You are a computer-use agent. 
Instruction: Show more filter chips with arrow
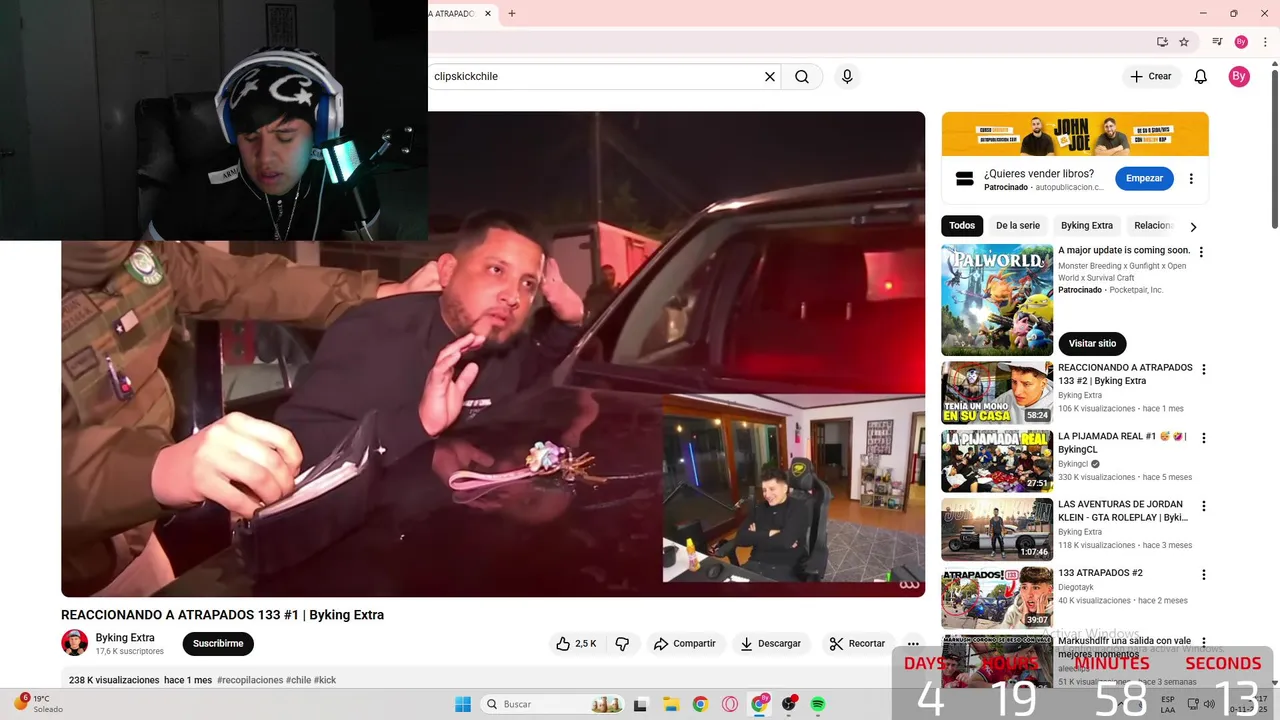1193,227
